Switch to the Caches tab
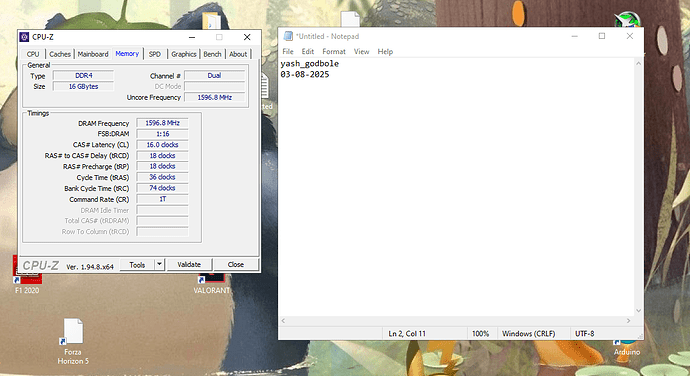 point(60,54)
